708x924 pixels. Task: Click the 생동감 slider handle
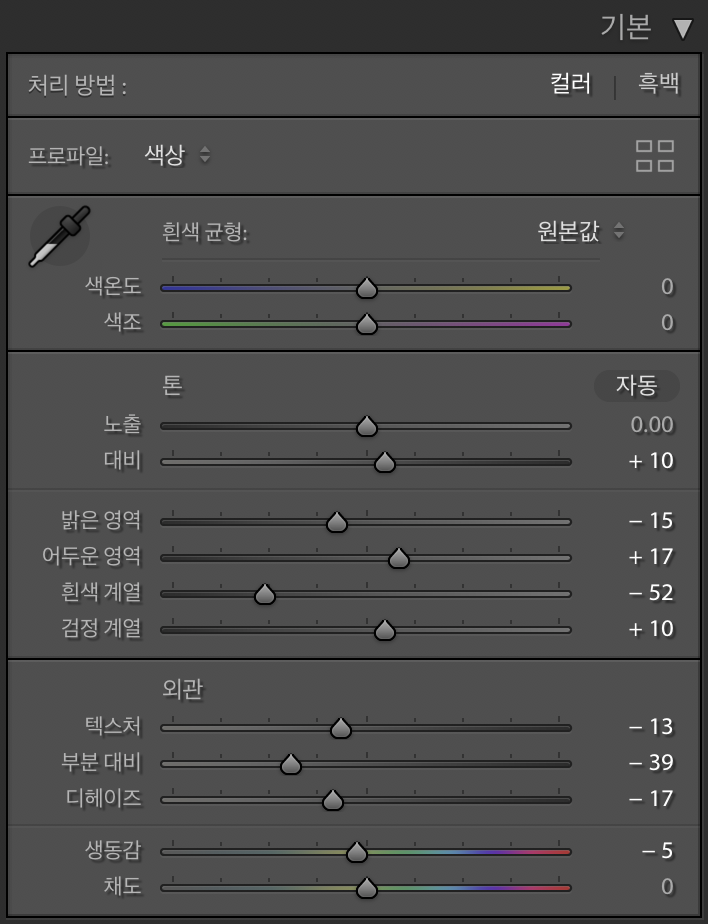pos(357,852)
